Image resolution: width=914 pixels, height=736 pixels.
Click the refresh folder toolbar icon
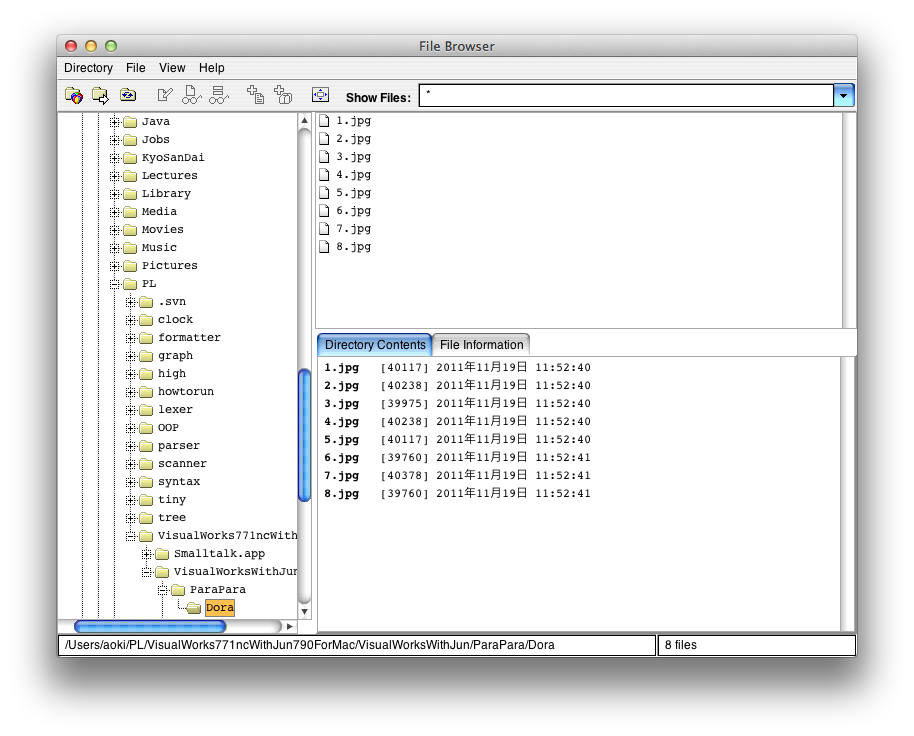(128, 96)
